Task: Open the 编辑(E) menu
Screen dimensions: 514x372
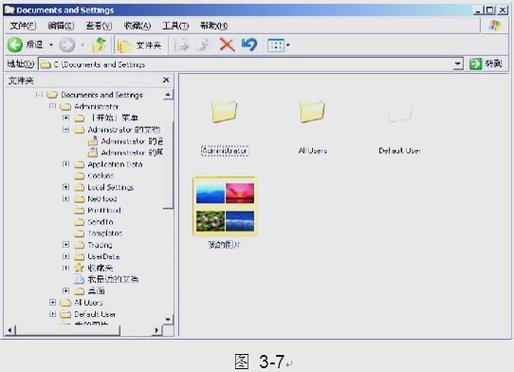Action: [x=61, y=26]
